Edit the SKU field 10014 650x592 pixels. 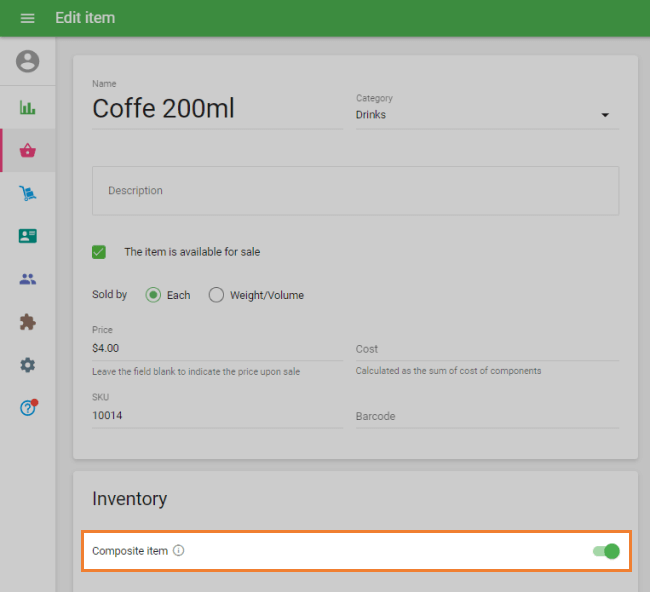(x=217, y=415)
